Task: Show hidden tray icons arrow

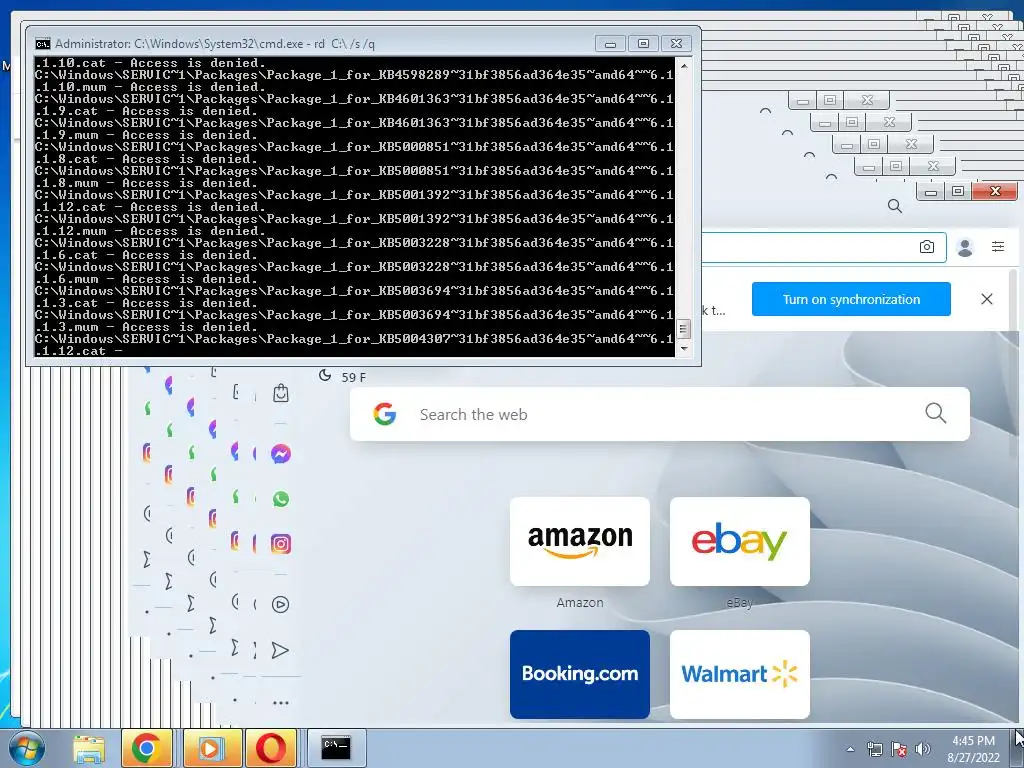Action: [850, 749]
